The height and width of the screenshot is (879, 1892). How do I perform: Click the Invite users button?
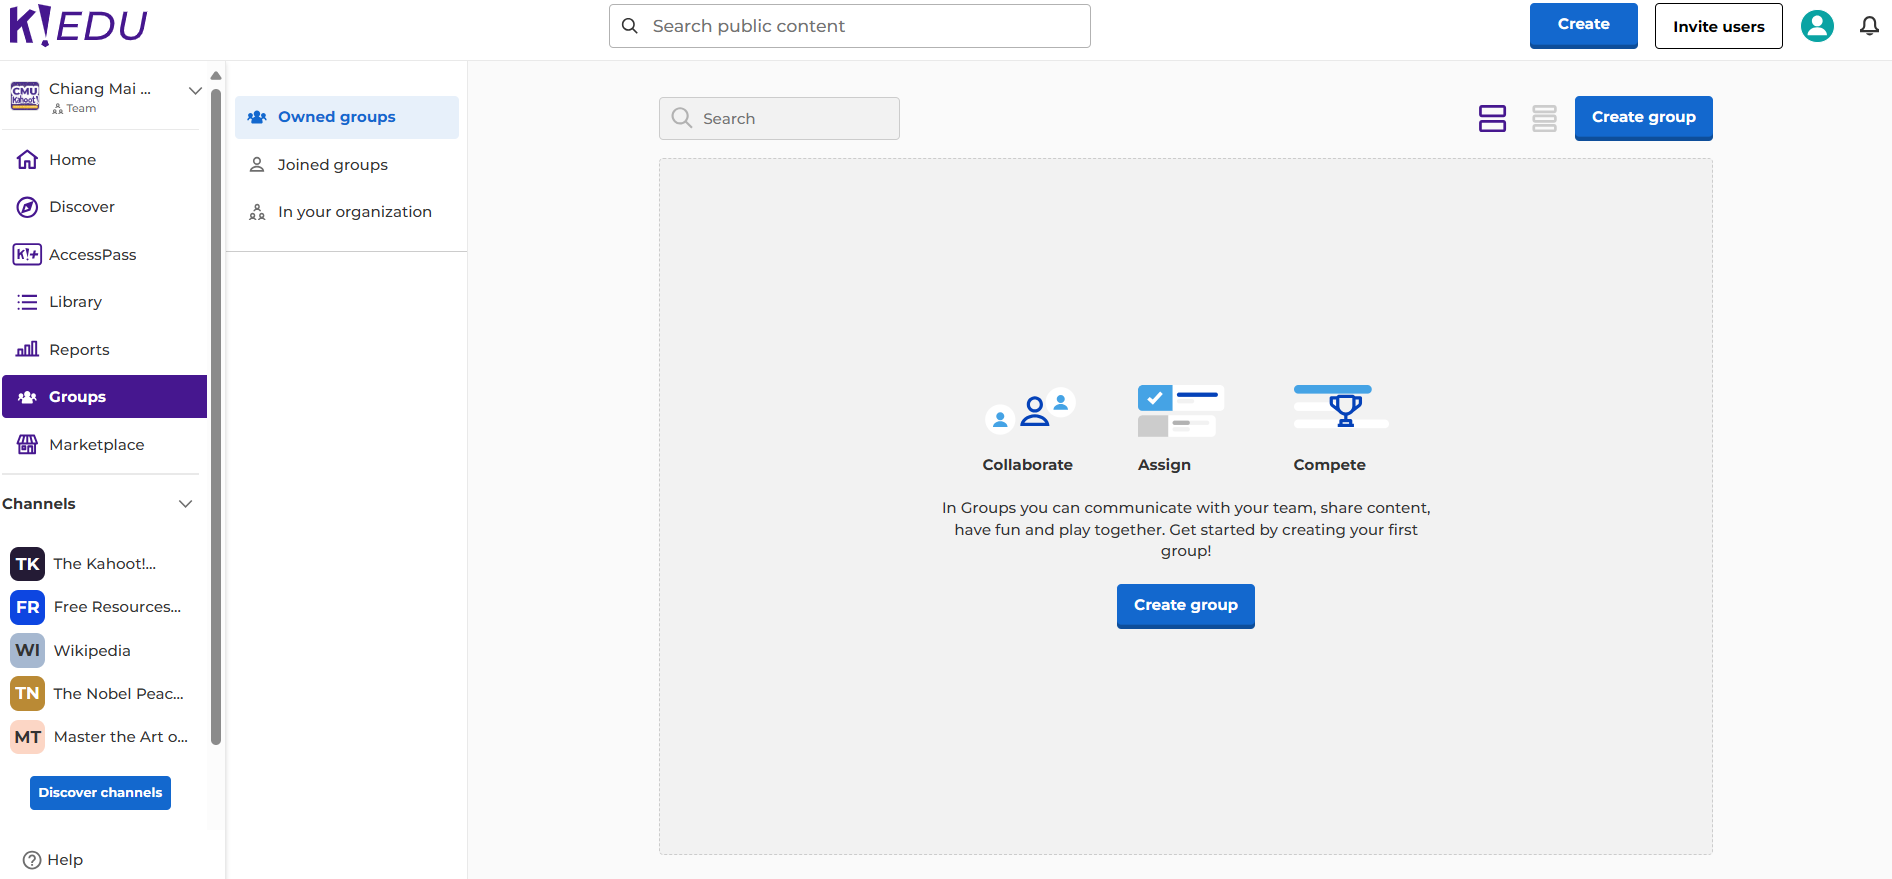click(1717, 27)
